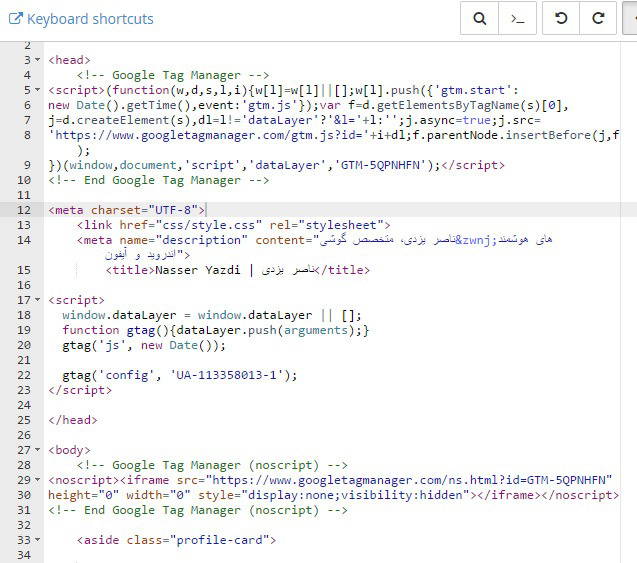Select line number 12 in the gutter
This screenshot has height=563, width=637.
(24, 210)
